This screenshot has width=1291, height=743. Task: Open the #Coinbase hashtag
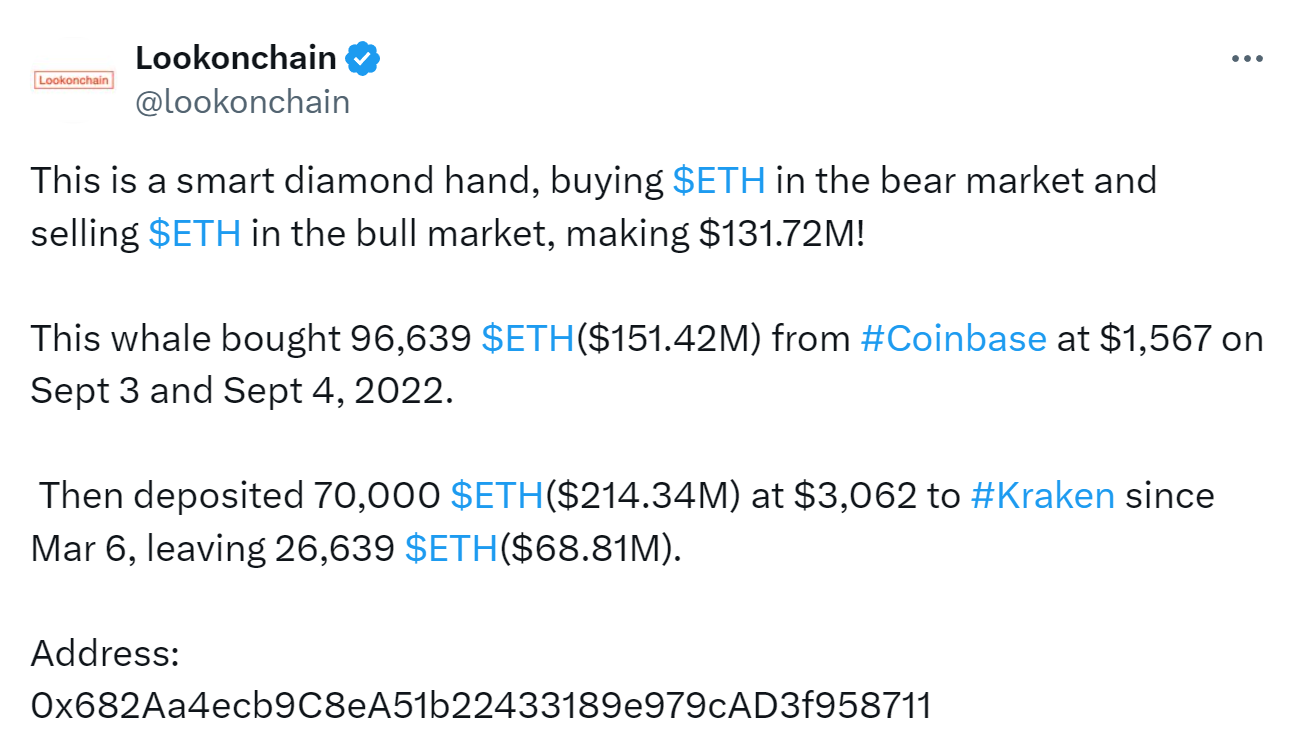pyautogui.click(x=953, y=338)
